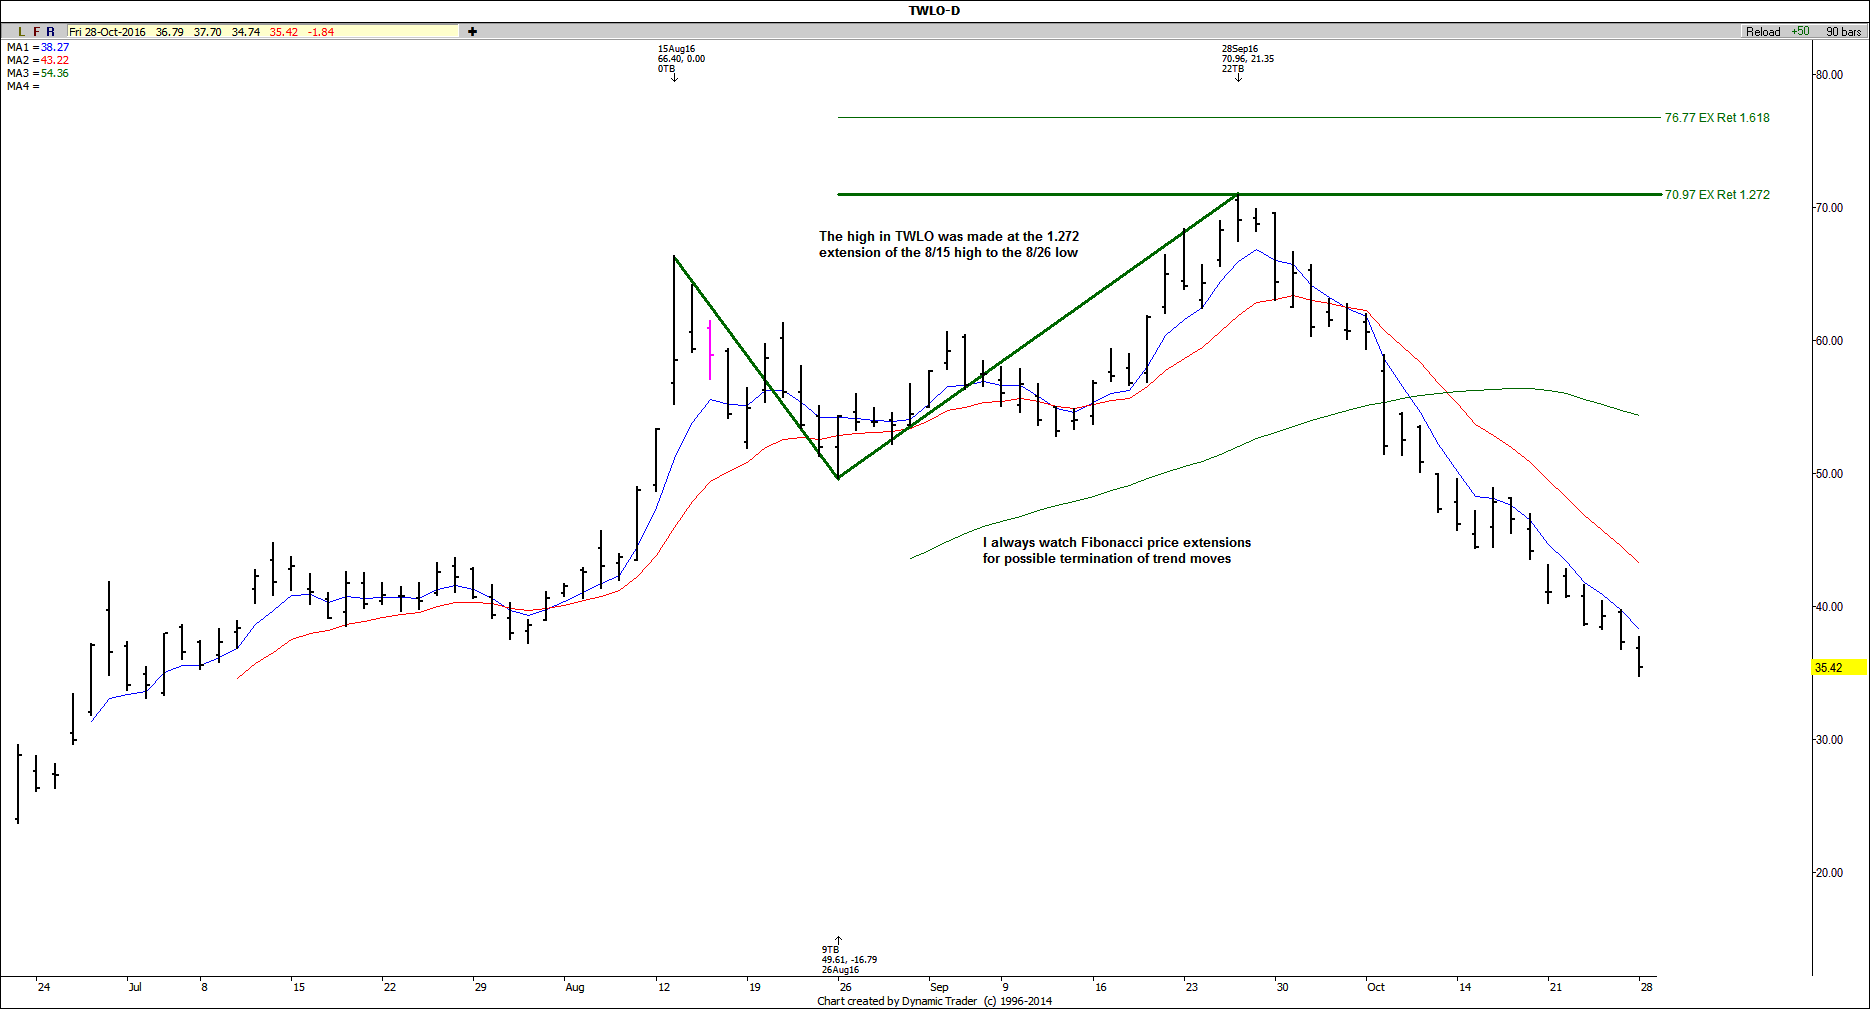Click the L button in the toolbar
The image size is (1870, 1009).
pyautogui.click(x=21, y=32)
